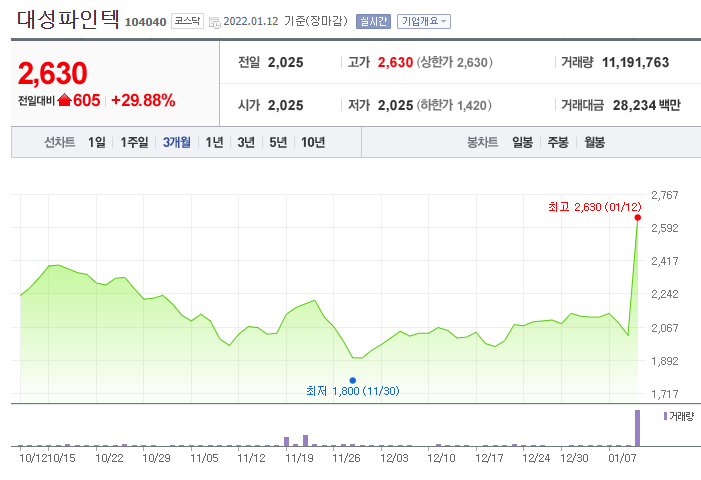Click the stock code 104040
This screenshot has width=701, height=480.
[145, 22]
